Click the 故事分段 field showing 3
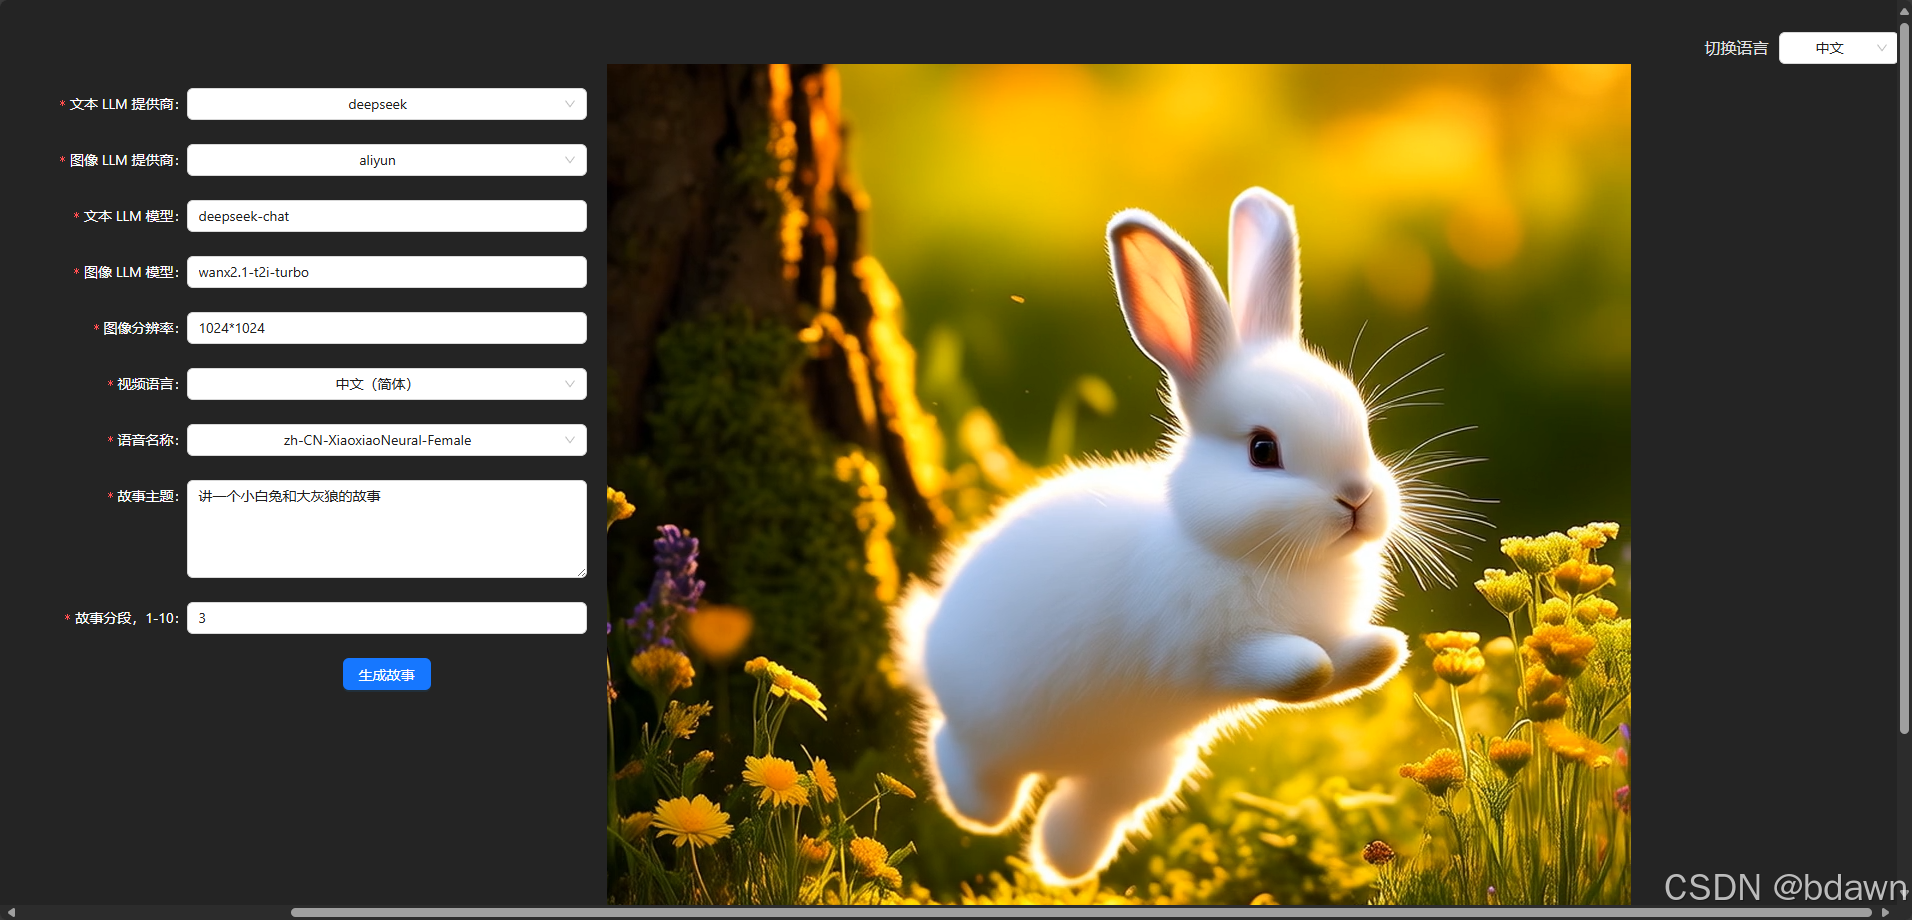This screenshot has width=1912, height=920. pyautogui.click(x=386, y=618)
